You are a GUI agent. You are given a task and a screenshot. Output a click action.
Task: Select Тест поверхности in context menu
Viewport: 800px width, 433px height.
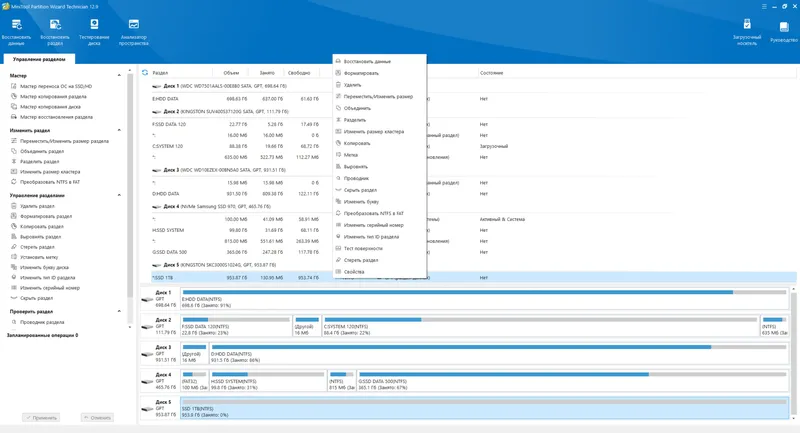pos(380,248)
